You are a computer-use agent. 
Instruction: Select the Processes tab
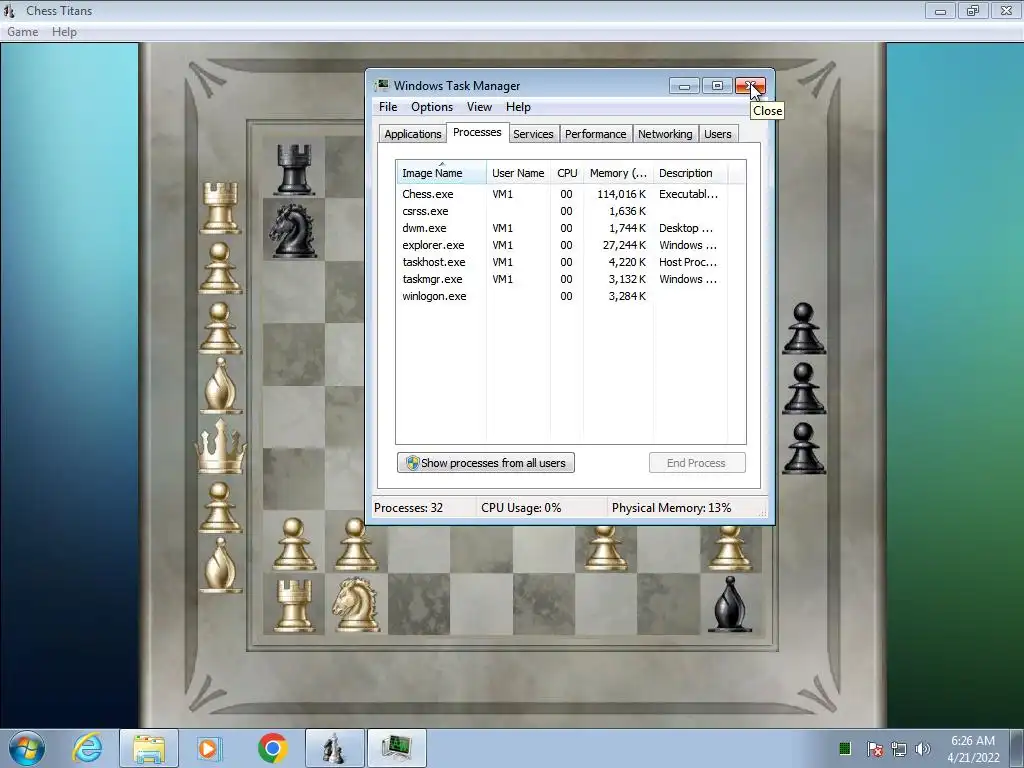click(x=477, y=133)
